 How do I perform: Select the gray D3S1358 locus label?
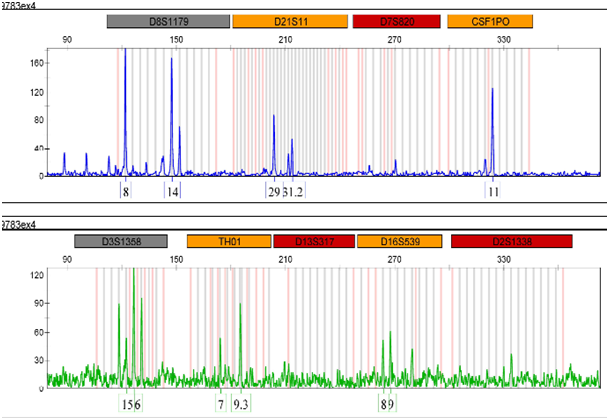(x=119, y=242)
